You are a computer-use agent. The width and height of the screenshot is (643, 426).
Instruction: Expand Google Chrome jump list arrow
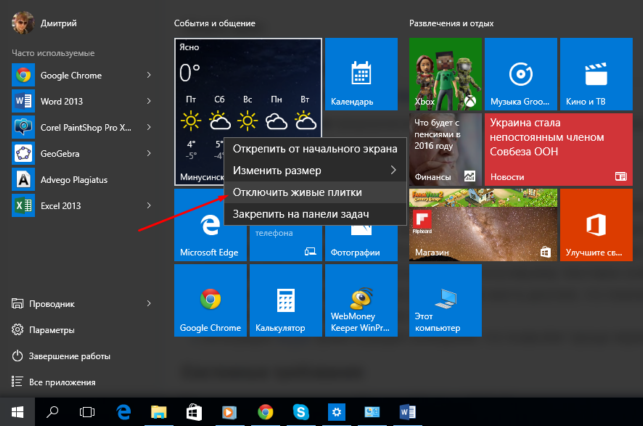pyautogui.click(x=149, y=75)
